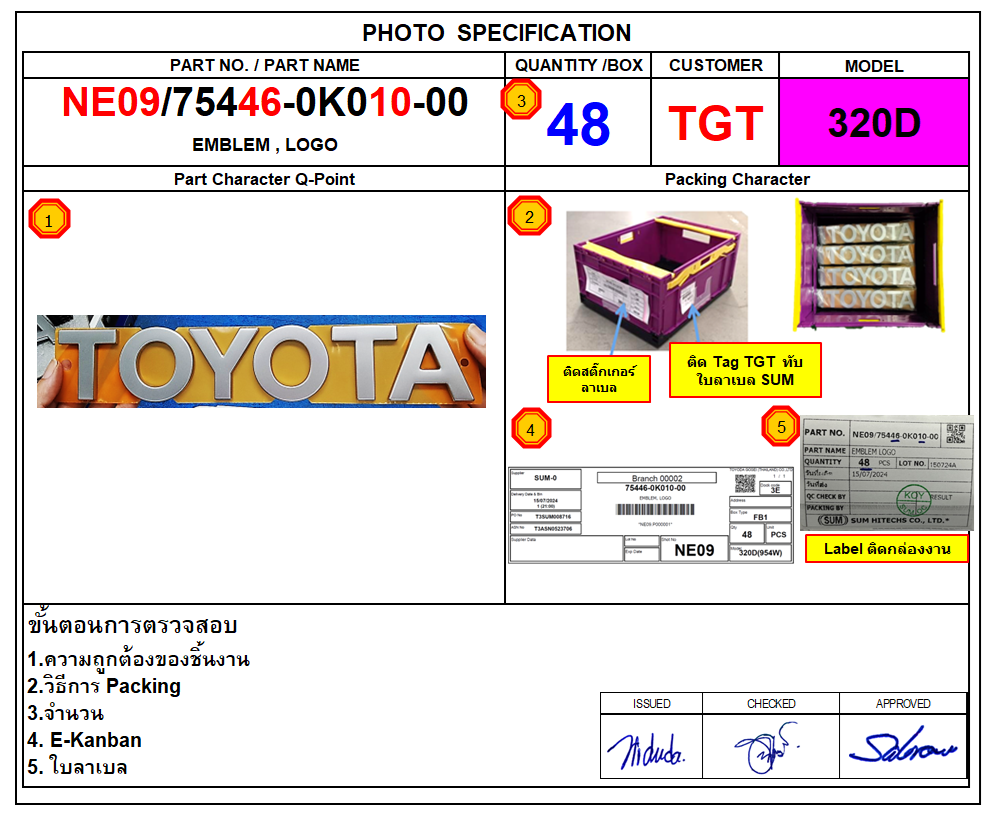Image resolution: width=997 pixels, height=821 pixels.
Task: Select "PCS" unit on the Kanban tag
Action: [778, 534]
